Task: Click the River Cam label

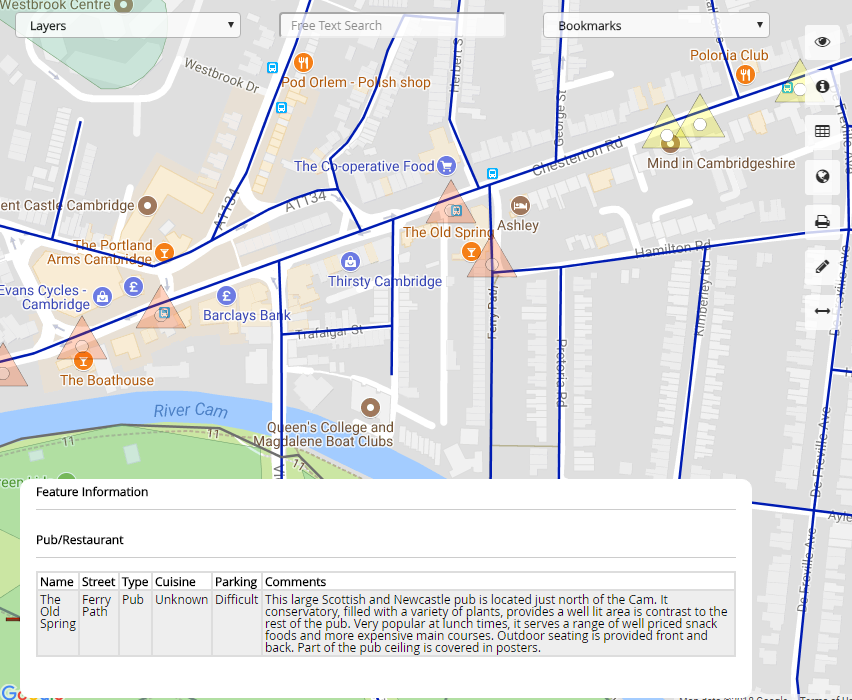Action: tap(191, 410)
